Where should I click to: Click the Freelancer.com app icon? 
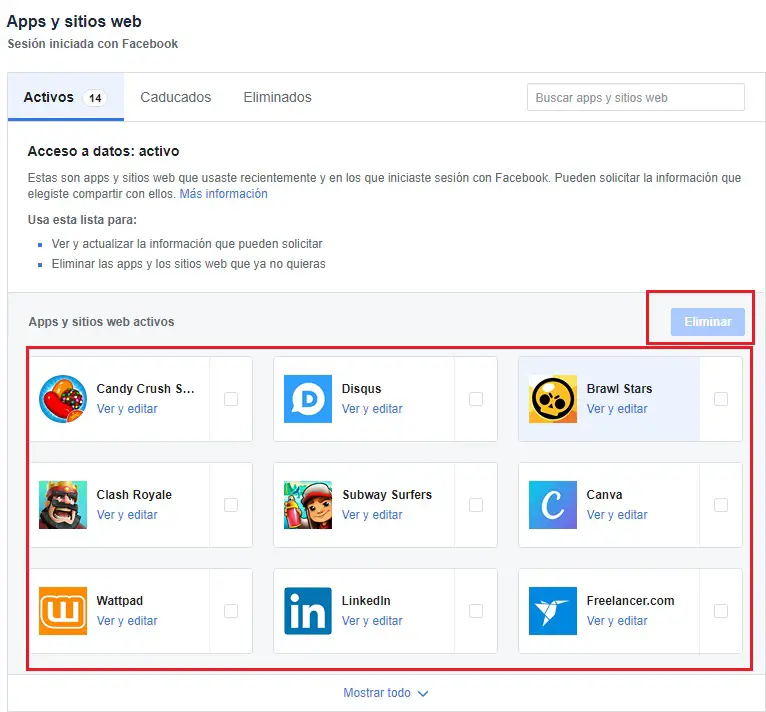(553, 611)
